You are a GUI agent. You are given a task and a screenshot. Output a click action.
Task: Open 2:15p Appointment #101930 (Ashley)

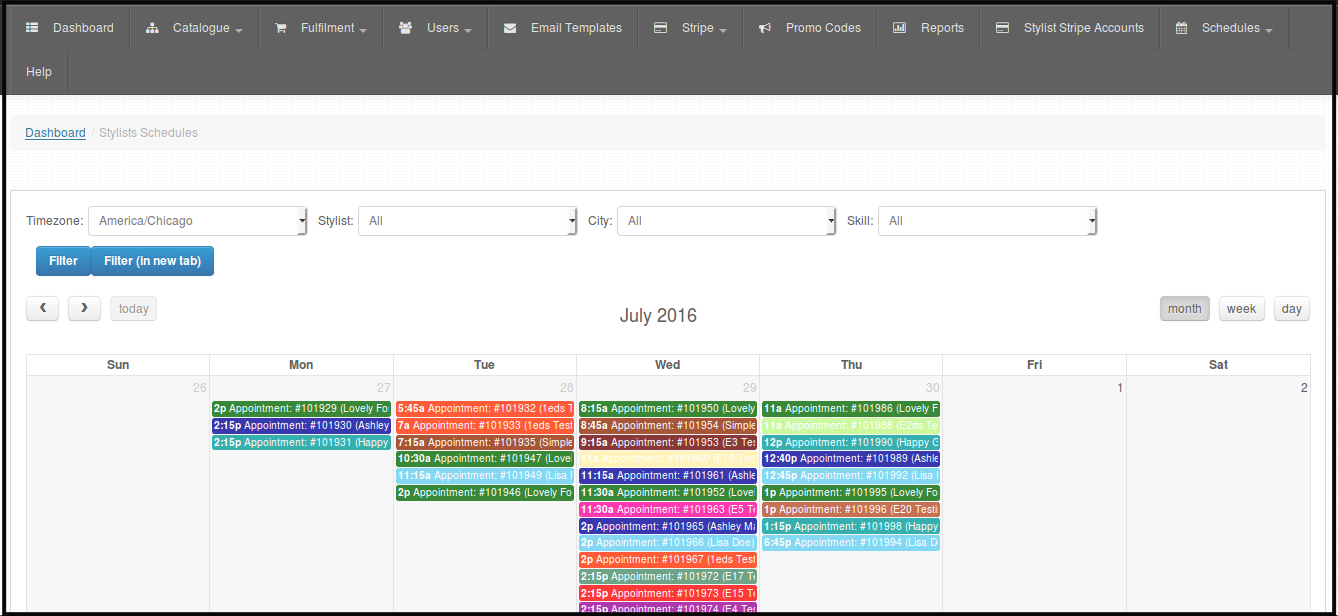(x=301, y=426)
